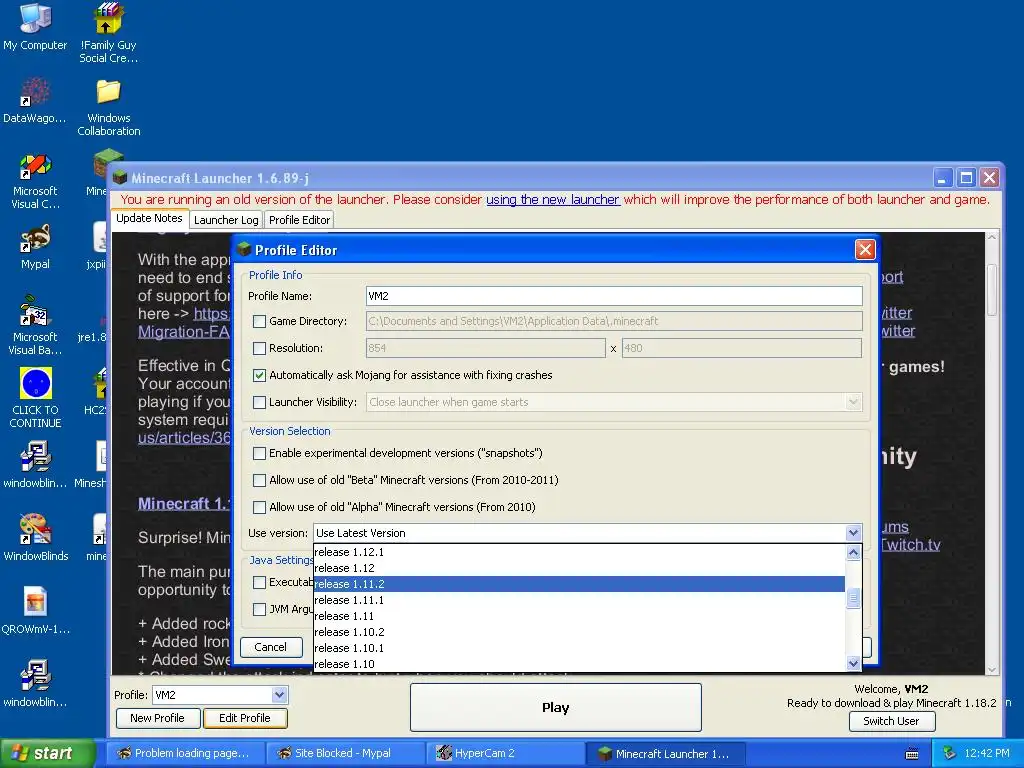Enable experimental development versions snapshots

(x=259, y=453)
